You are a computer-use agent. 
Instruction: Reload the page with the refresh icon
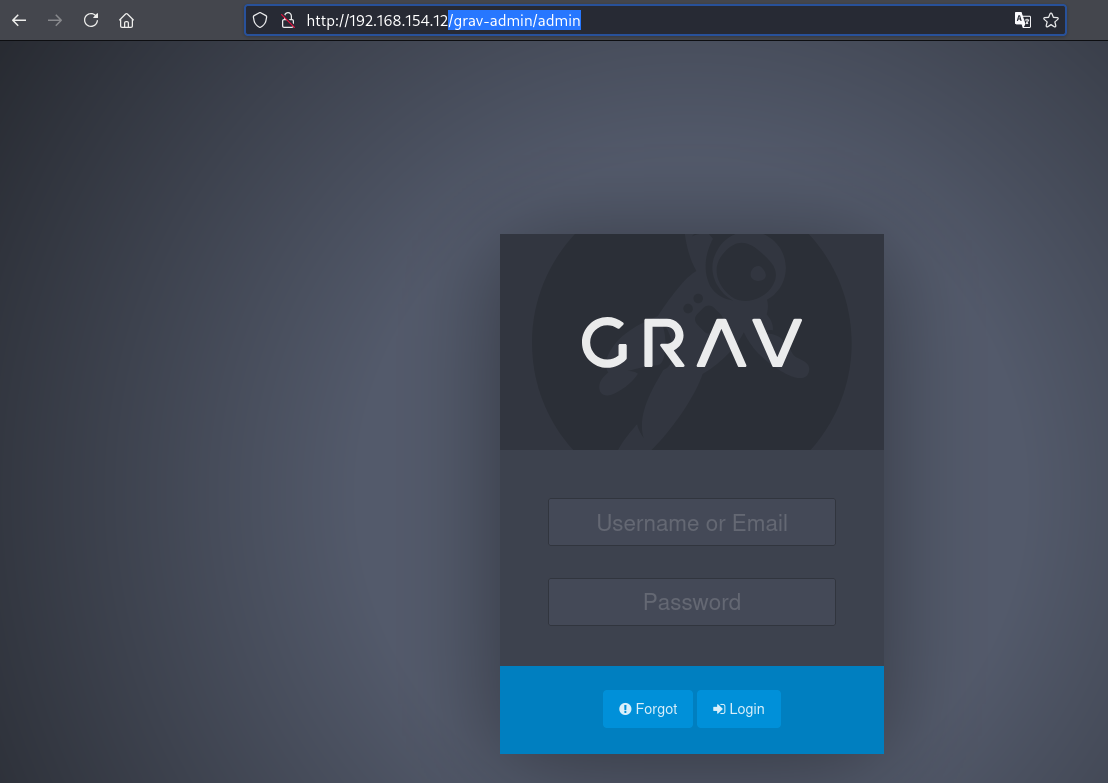pos(90,20)
